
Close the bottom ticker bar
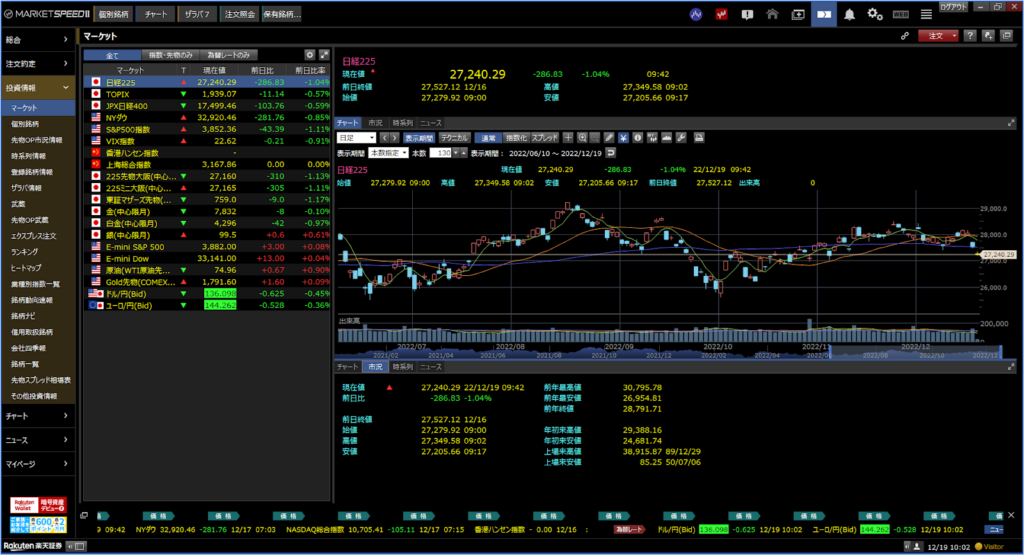click(1011, 515)
